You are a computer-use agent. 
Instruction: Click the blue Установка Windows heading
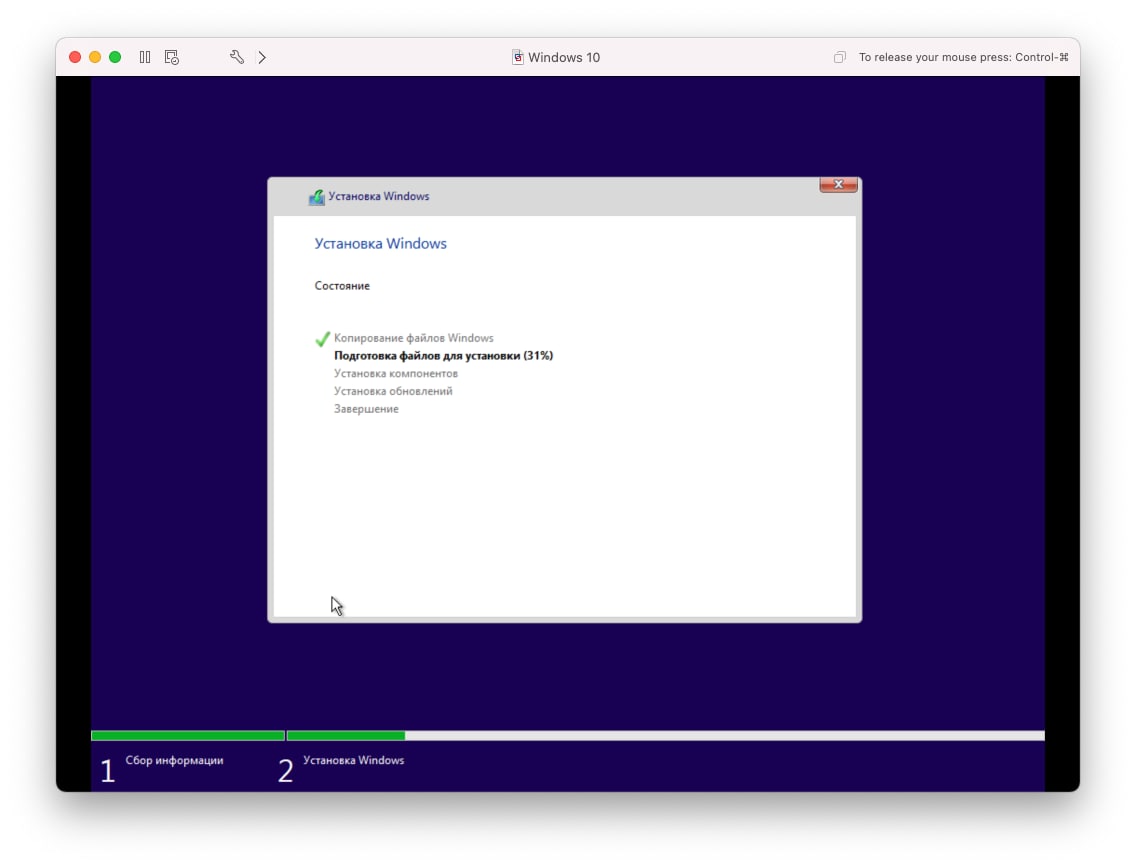(x=380, y=243)
